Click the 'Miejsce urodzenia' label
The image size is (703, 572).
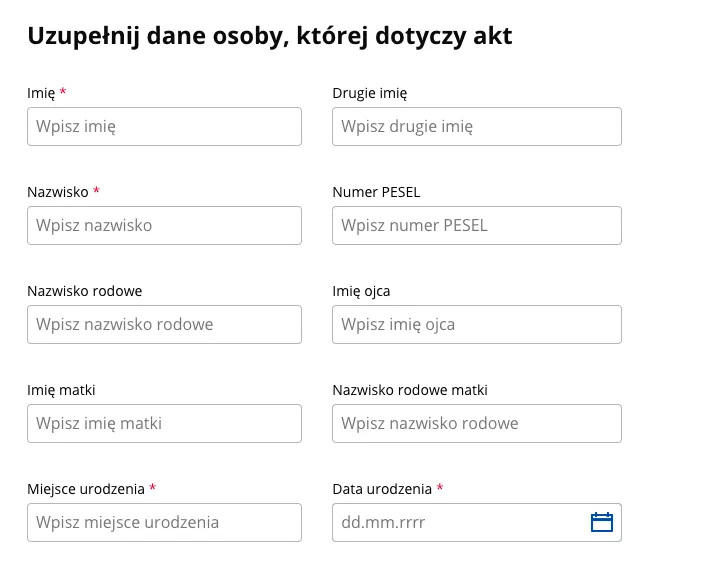[x=85, y=489]
